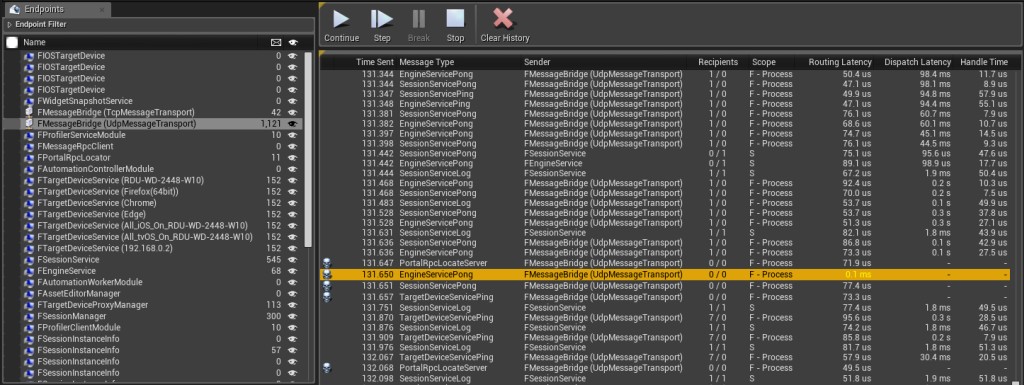
Task: Toggle visibility of FMessageBridge (TcpMessageTransport)
Action: pyautogui.click(x=293, y=112)
